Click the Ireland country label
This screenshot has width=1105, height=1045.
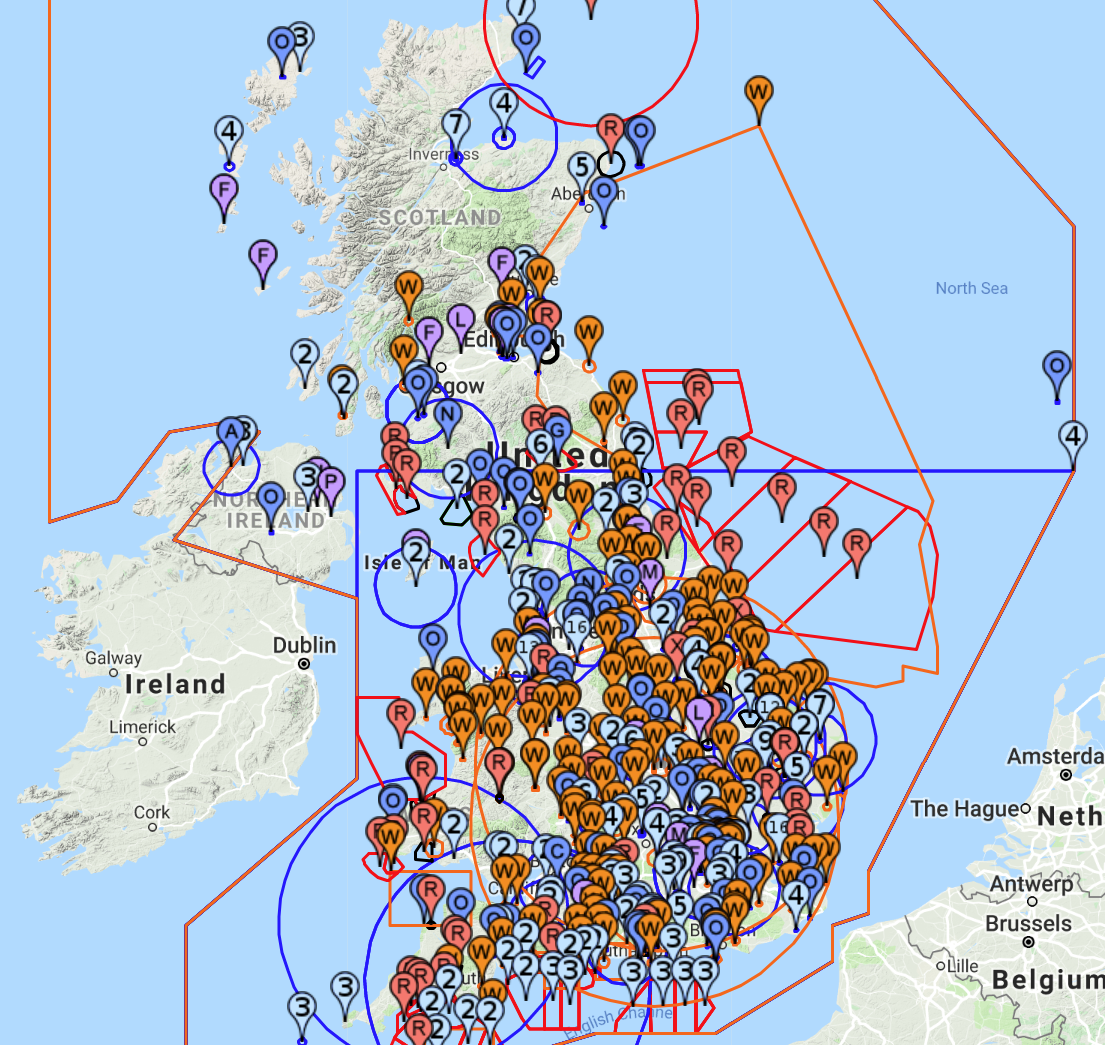(x=175, y=684)
